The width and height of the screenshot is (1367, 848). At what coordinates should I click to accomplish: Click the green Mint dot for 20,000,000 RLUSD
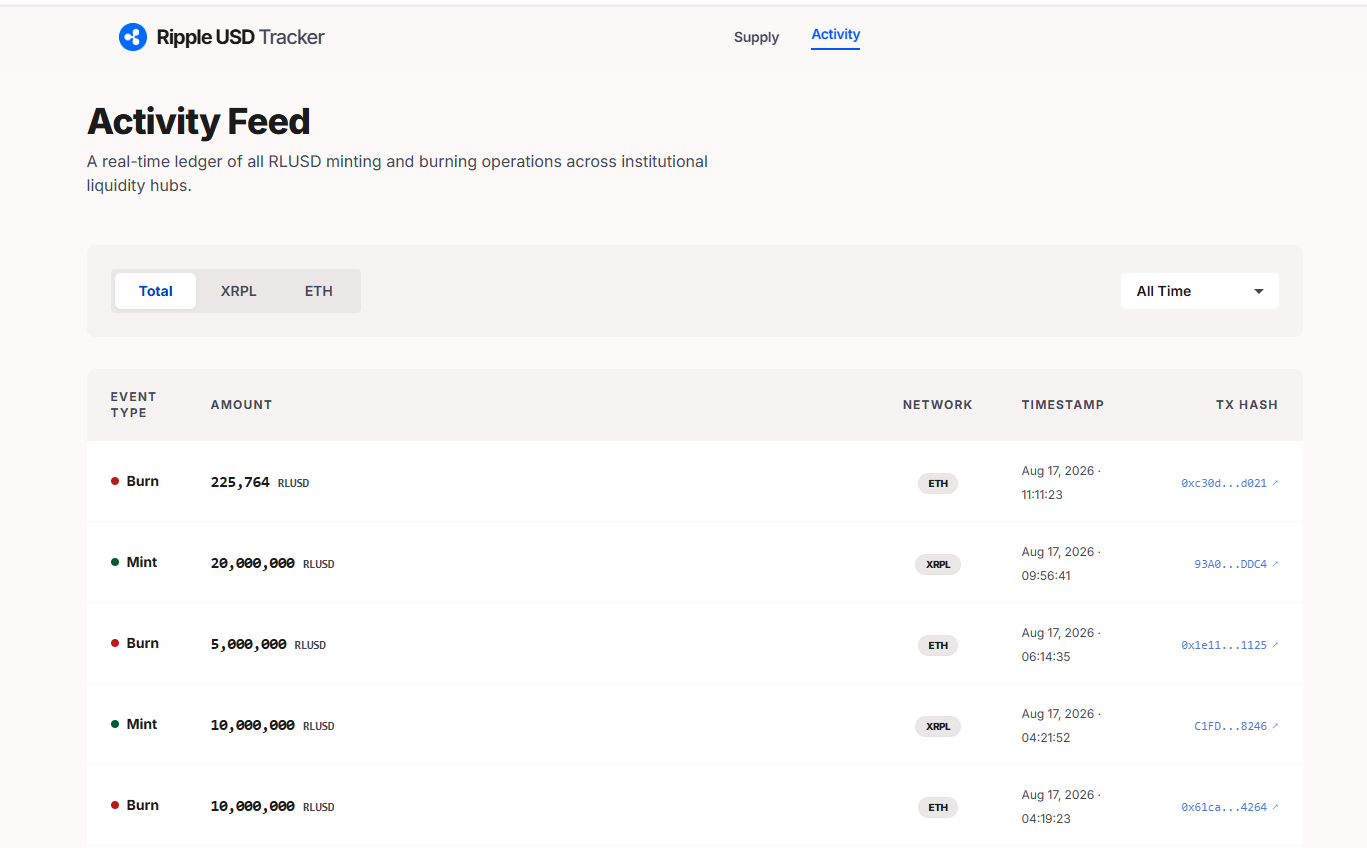115,562
